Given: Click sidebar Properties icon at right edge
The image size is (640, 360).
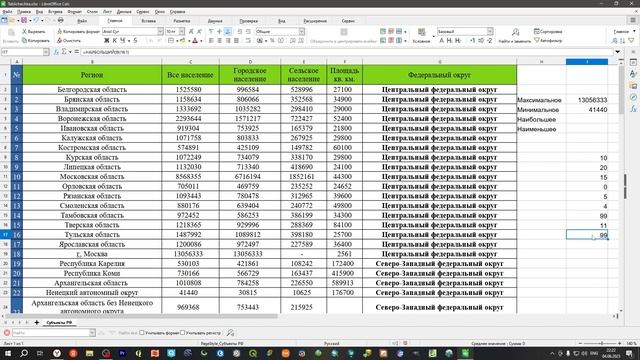Looking at the screenshot, I should click(x=633, y=62).
